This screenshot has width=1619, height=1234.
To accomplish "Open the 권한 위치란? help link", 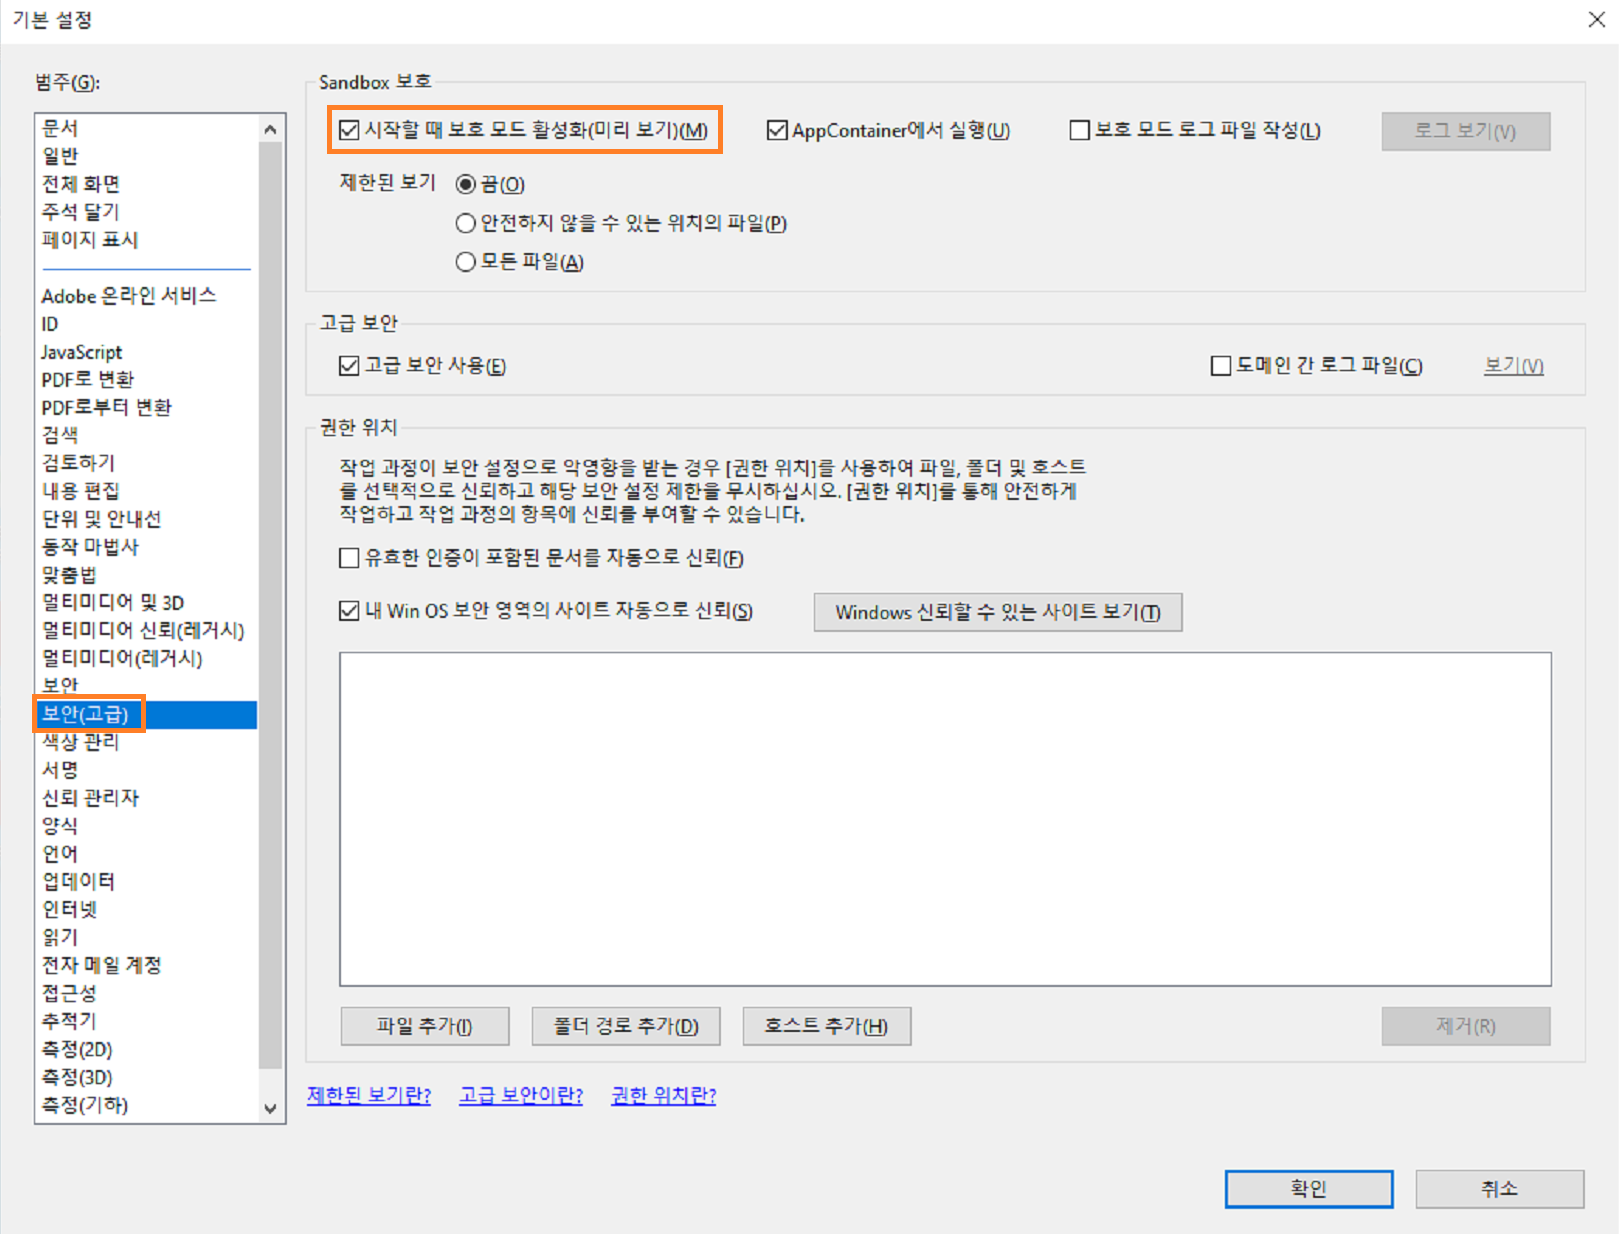I will click(x=662, y=1095).
